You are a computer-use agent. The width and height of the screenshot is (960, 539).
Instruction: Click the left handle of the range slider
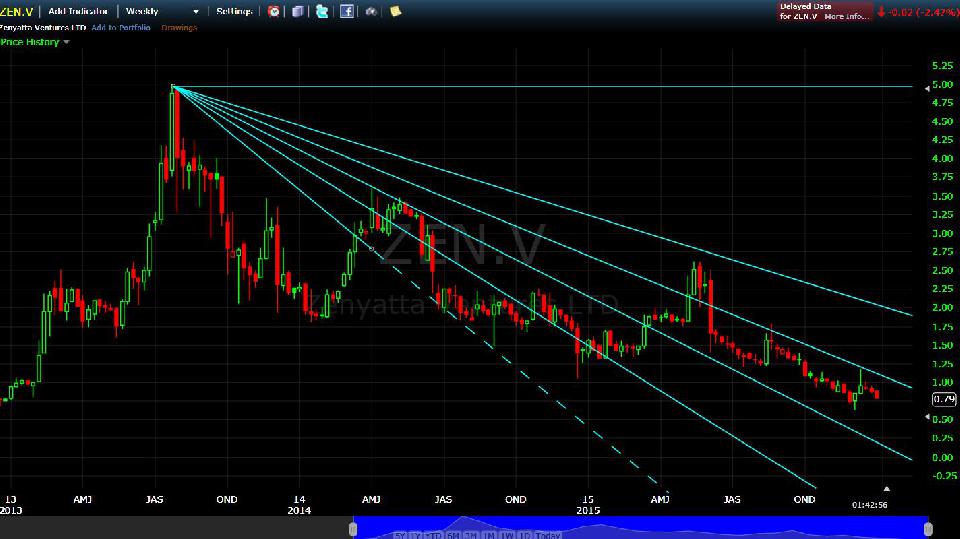[x=353, y=527]
